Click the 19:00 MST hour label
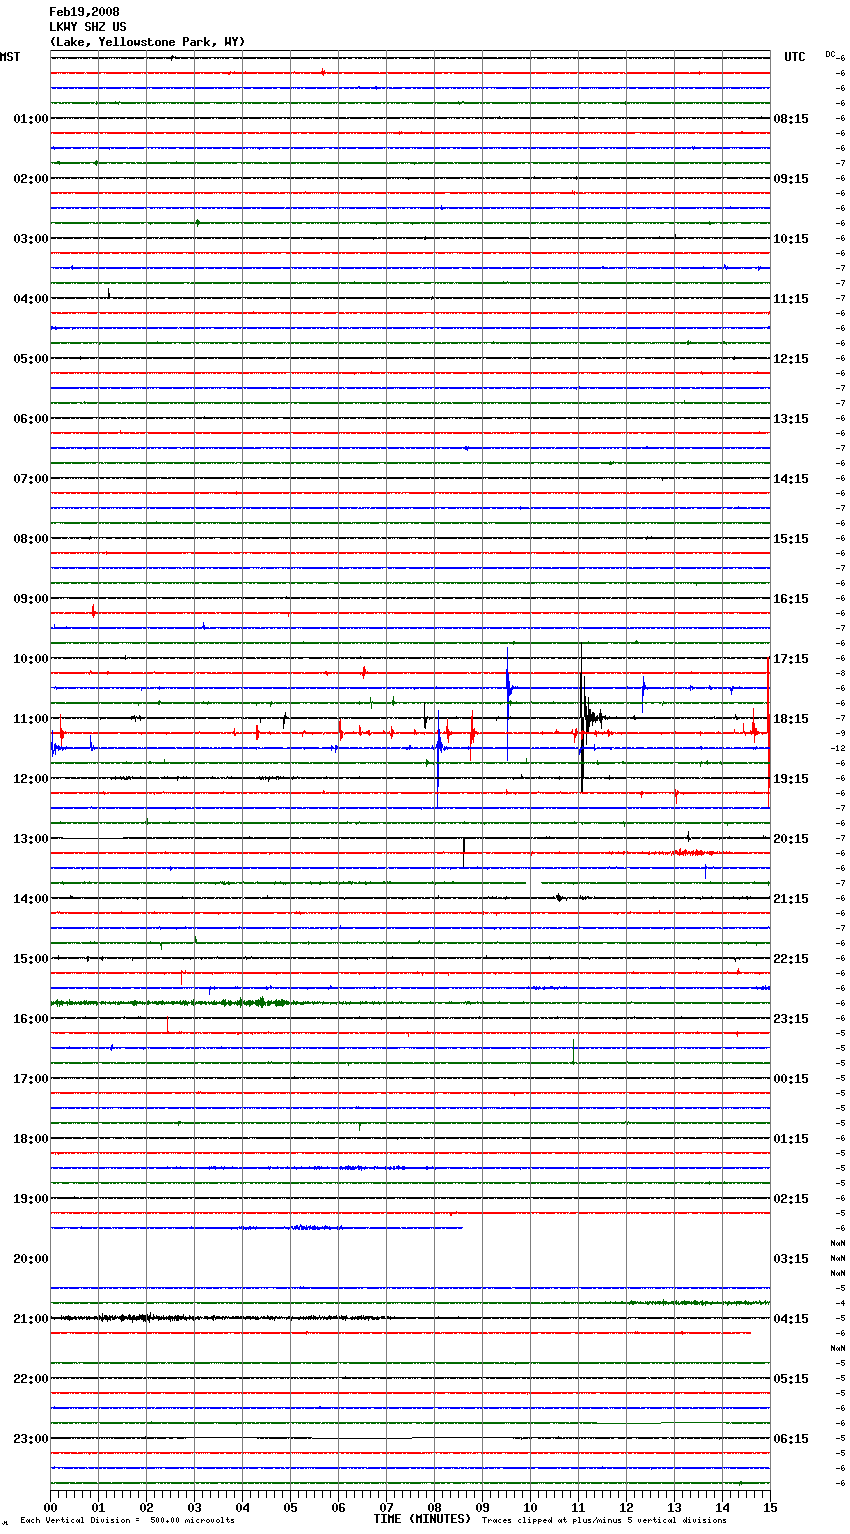This screenshot has height=1534, width=850. point(31,1199)
